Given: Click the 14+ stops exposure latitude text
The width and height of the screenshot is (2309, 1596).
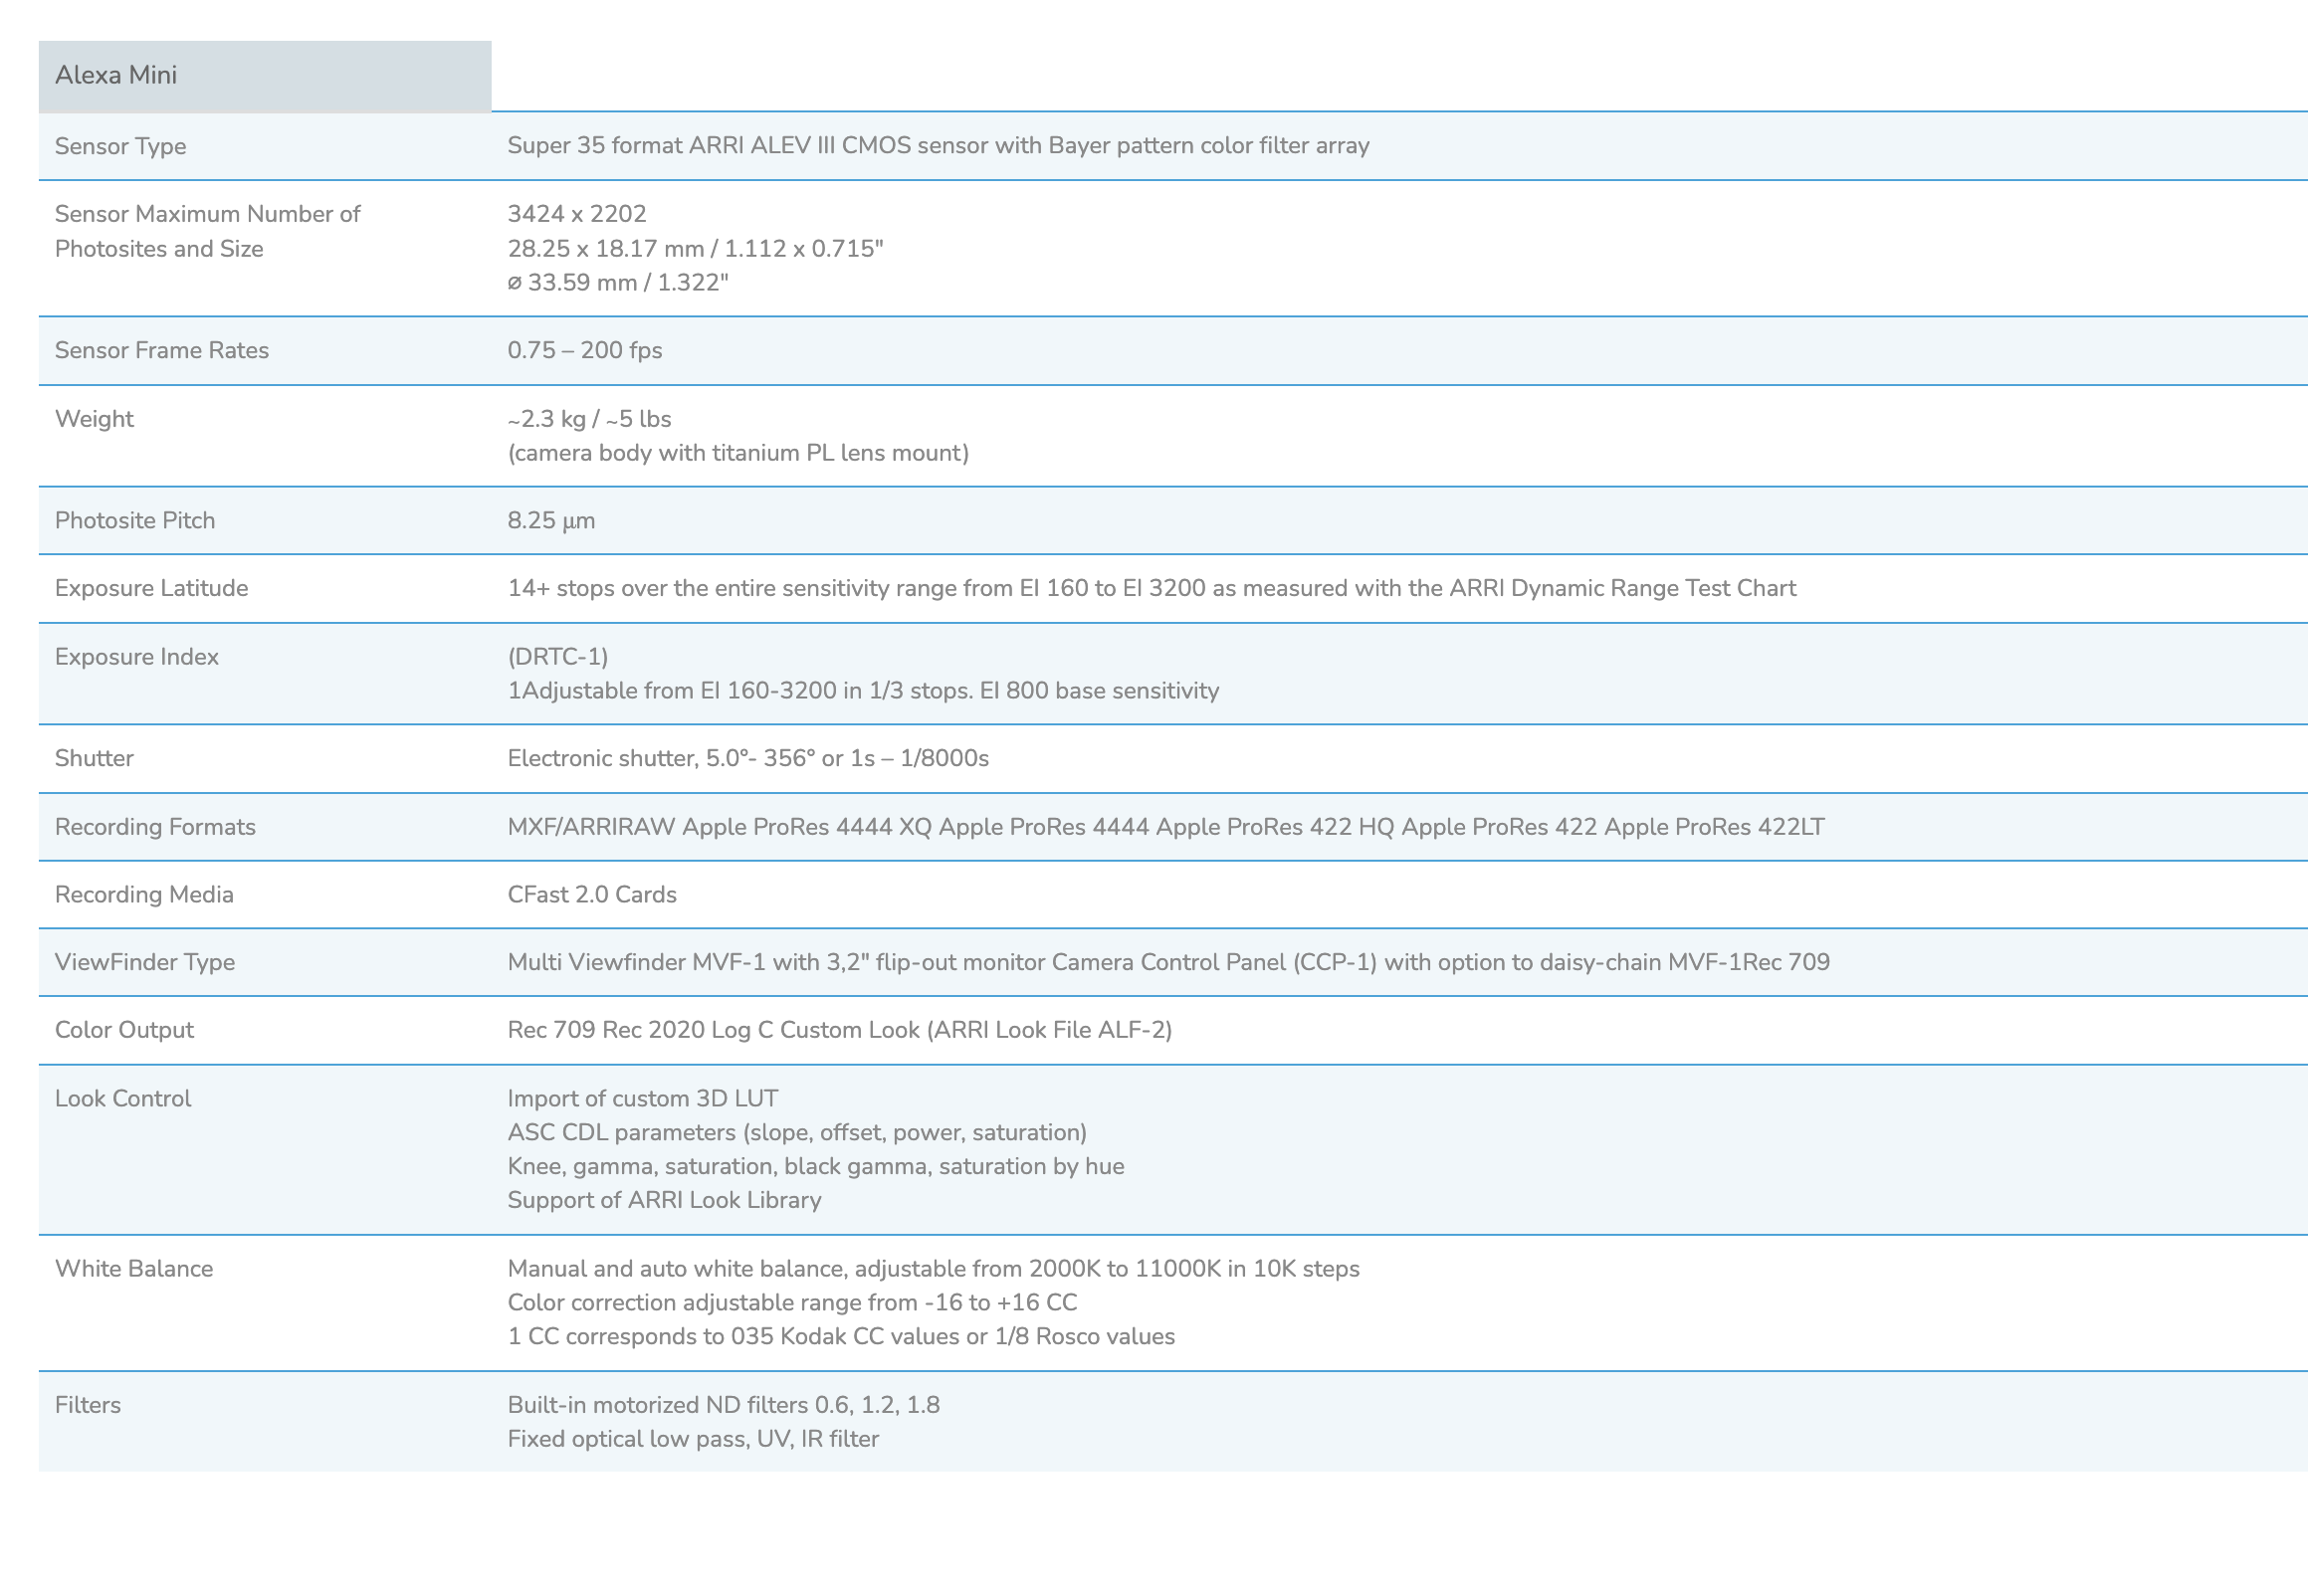Looking at the screenshot, I should pos(1151,588).
